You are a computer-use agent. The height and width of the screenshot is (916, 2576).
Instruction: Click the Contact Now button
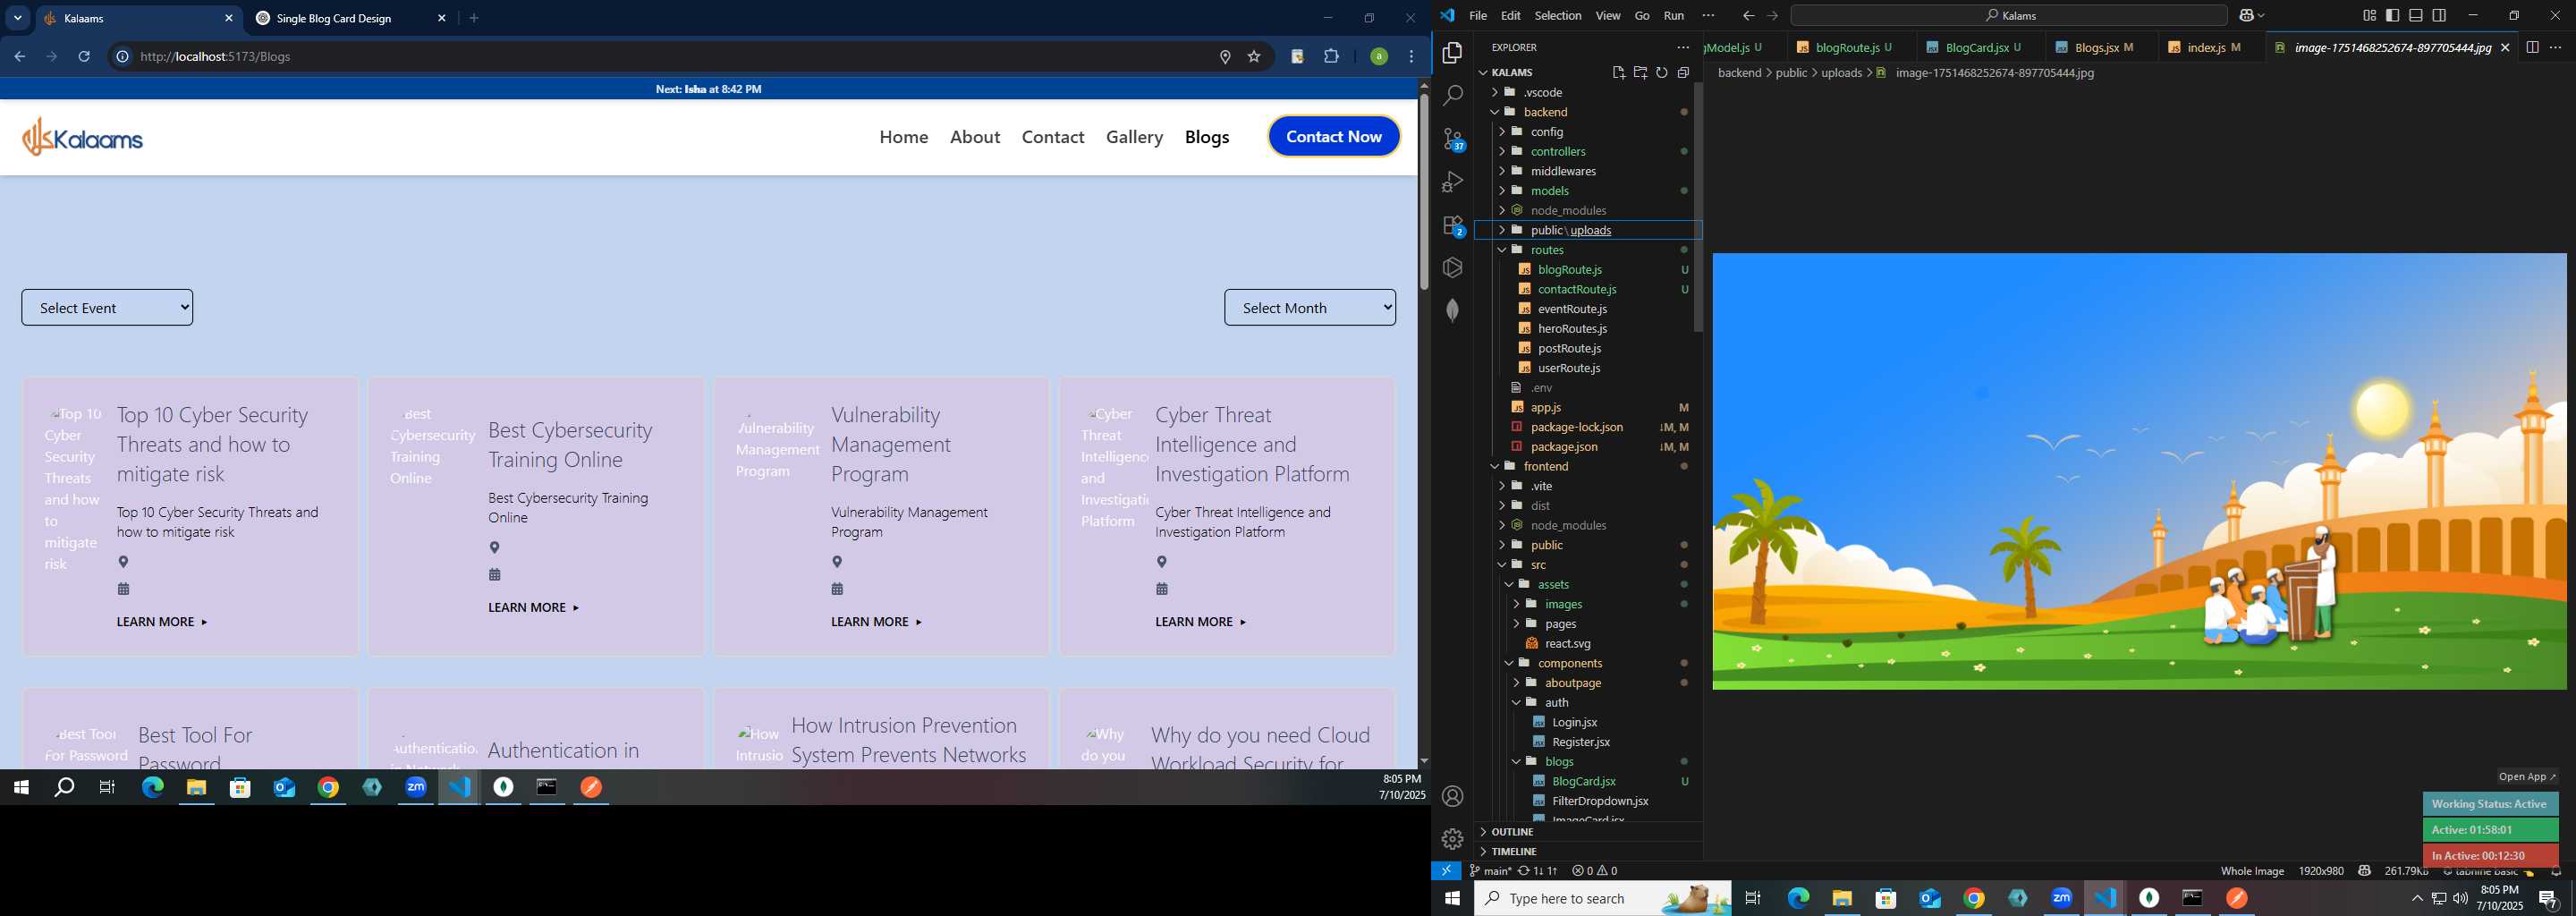[x=1333, y=136]
